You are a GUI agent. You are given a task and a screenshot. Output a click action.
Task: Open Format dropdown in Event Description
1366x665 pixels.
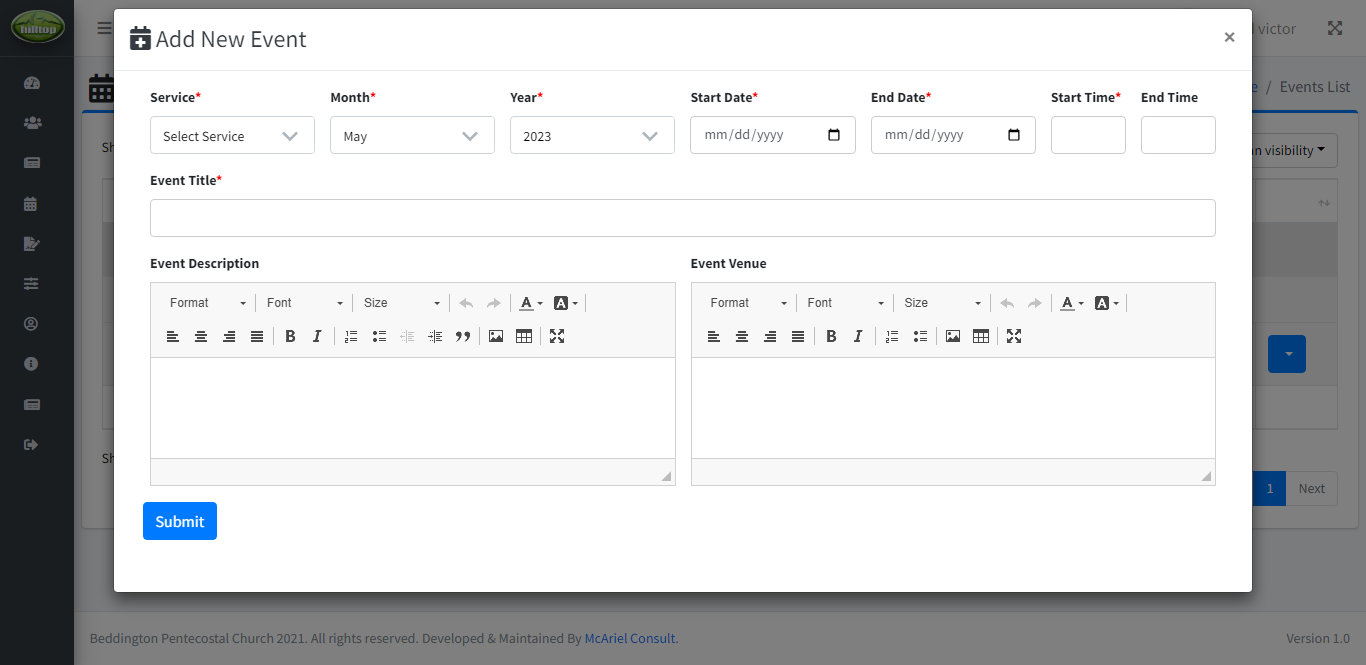coord(207,303)
